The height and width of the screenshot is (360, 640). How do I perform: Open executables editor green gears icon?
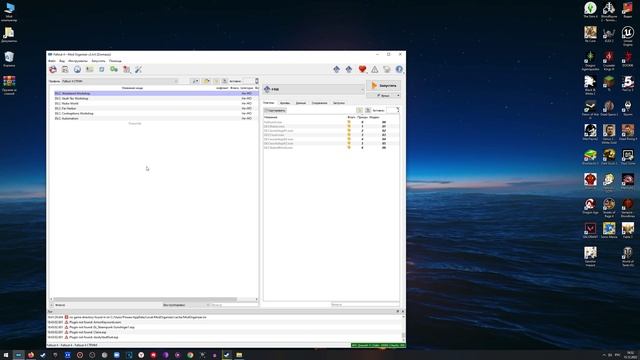pyautogui.click(x=114, y=69)
